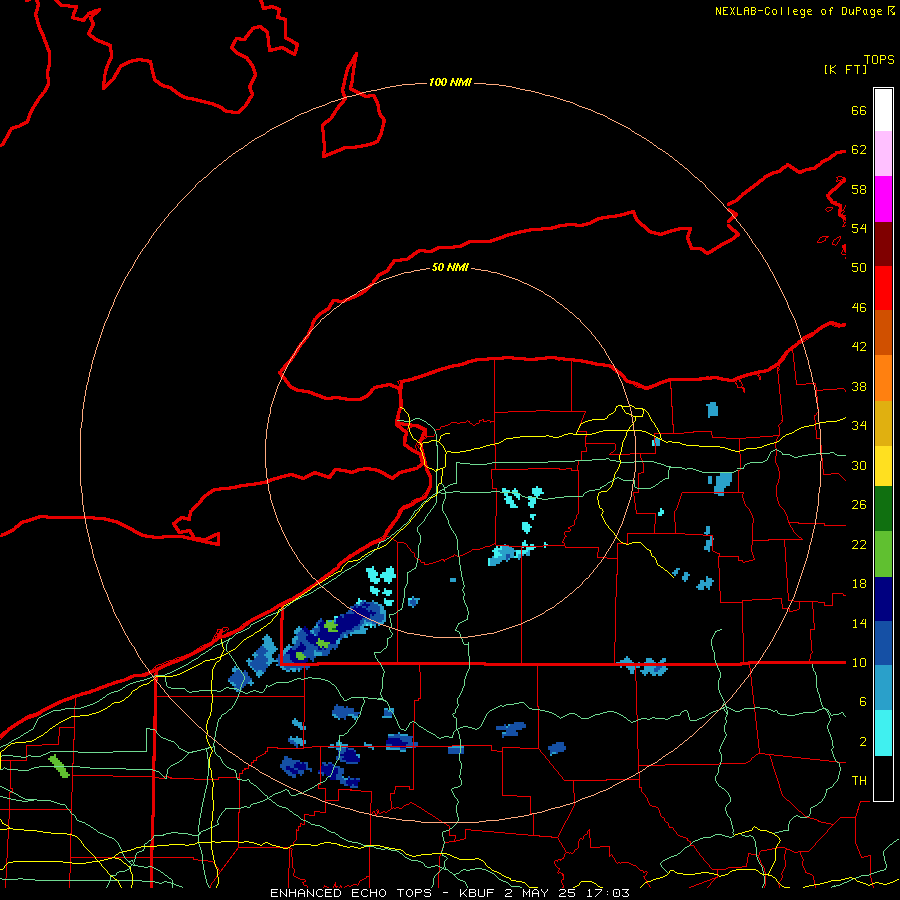Click the '26' scale value
Screen dimensions: 900x900
point(859,505)
